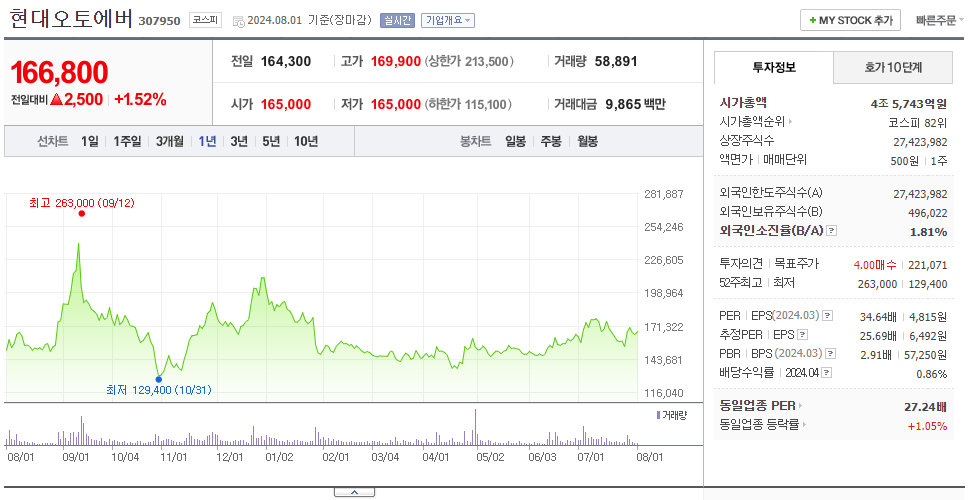Image resolution: width=968 pixels, height=500 pixels.
Task: Click the 전일 164,300 value
Action: coord(286,62)
